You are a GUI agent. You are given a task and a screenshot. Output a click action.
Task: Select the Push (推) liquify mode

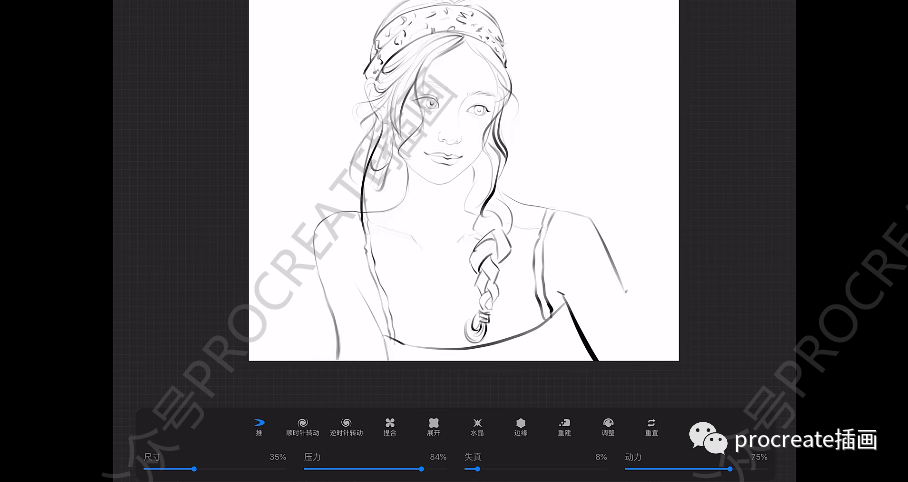259,424
